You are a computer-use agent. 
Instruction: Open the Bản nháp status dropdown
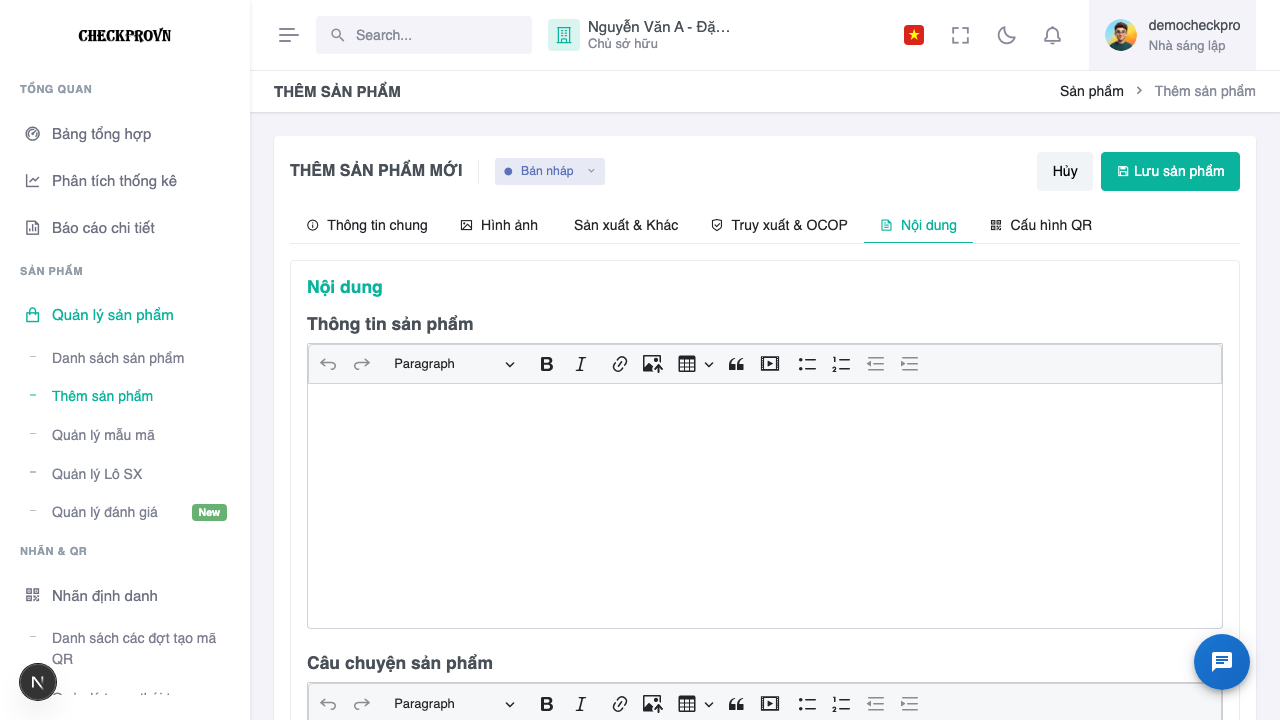(x=550, y=171)
